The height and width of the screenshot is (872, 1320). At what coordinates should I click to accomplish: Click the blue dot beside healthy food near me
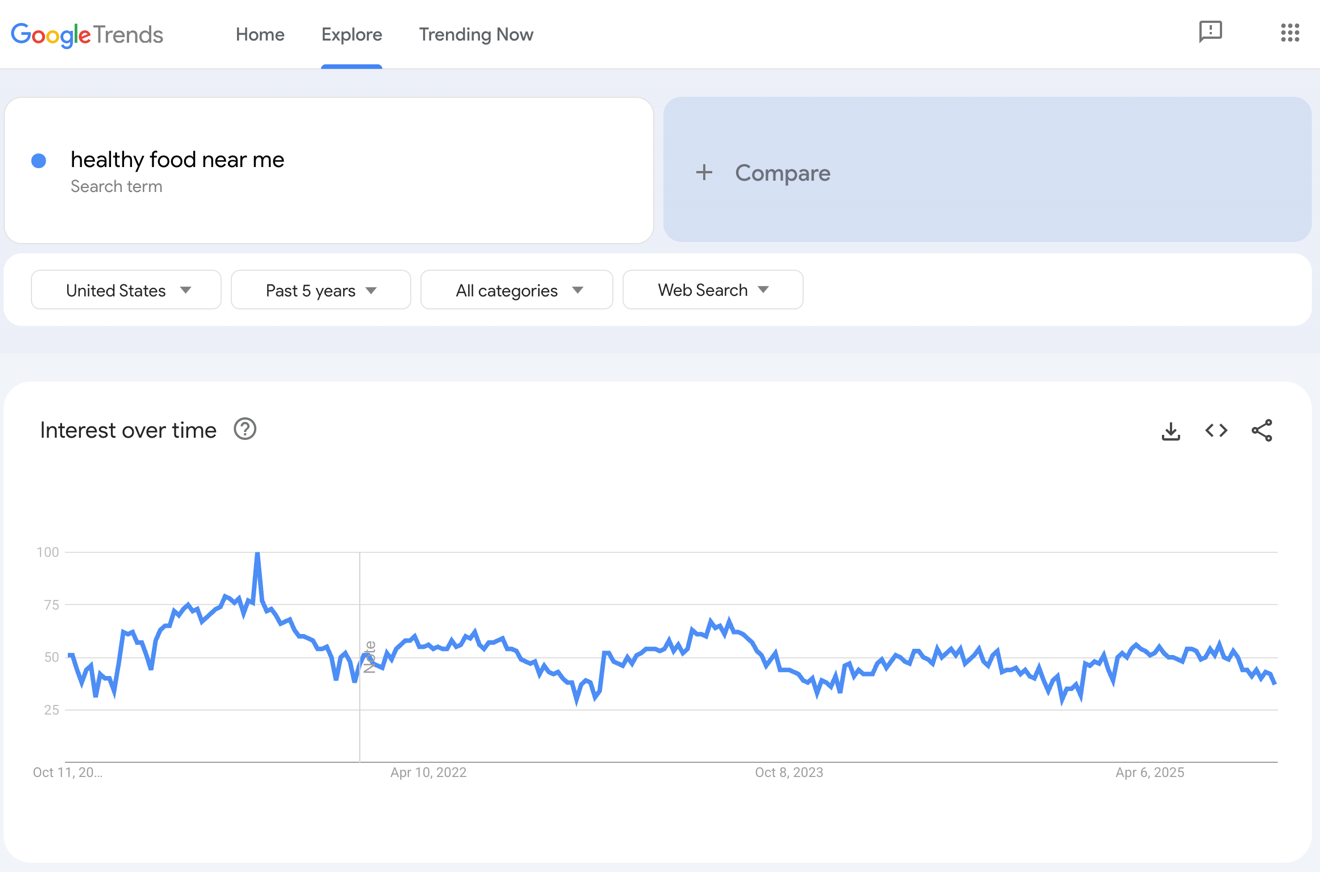38,160
